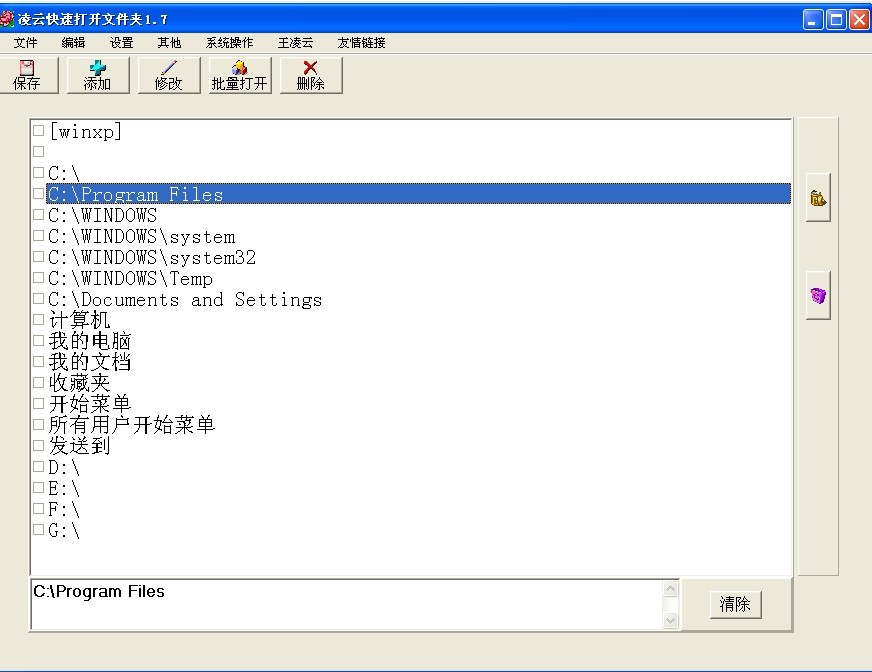Open the 其他 menu
This screenshot has width=872, height=672.
pyautogui.click(x=169, y=42)
